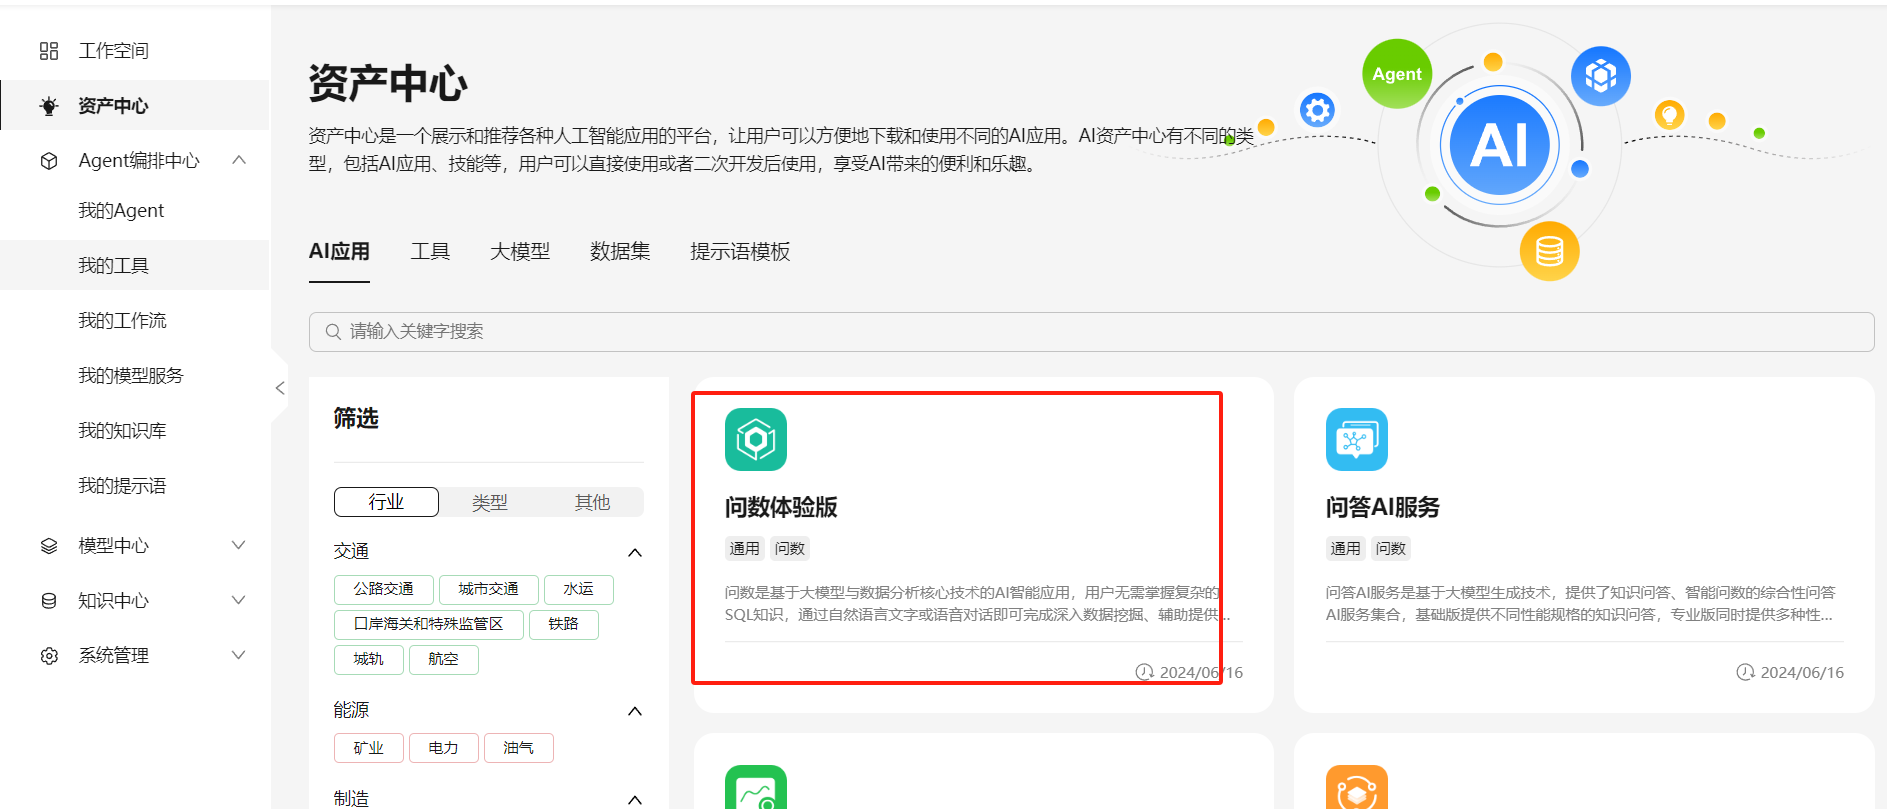Click the orange app icon in bottom card
1887x809 pixels.
point(1357,787)
